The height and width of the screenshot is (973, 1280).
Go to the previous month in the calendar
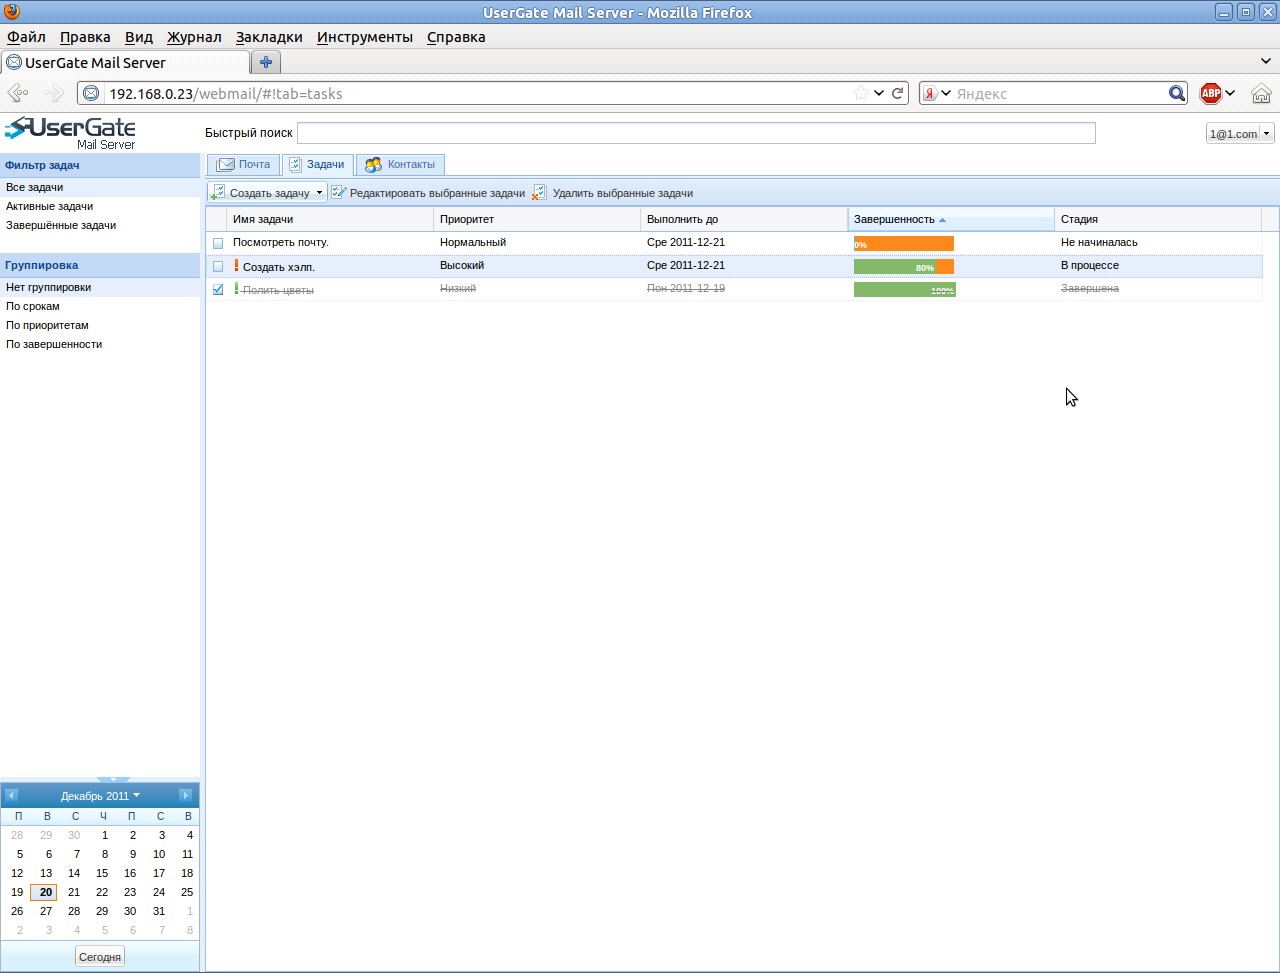[x=11, y=796]
